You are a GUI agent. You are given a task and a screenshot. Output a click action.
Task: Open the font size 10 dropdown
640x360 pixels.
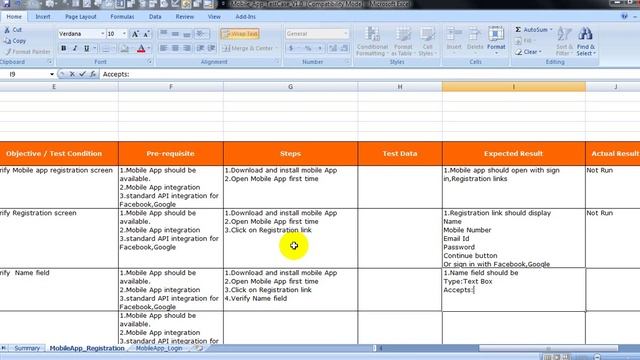pyautogui.click(x=124, y=34)
